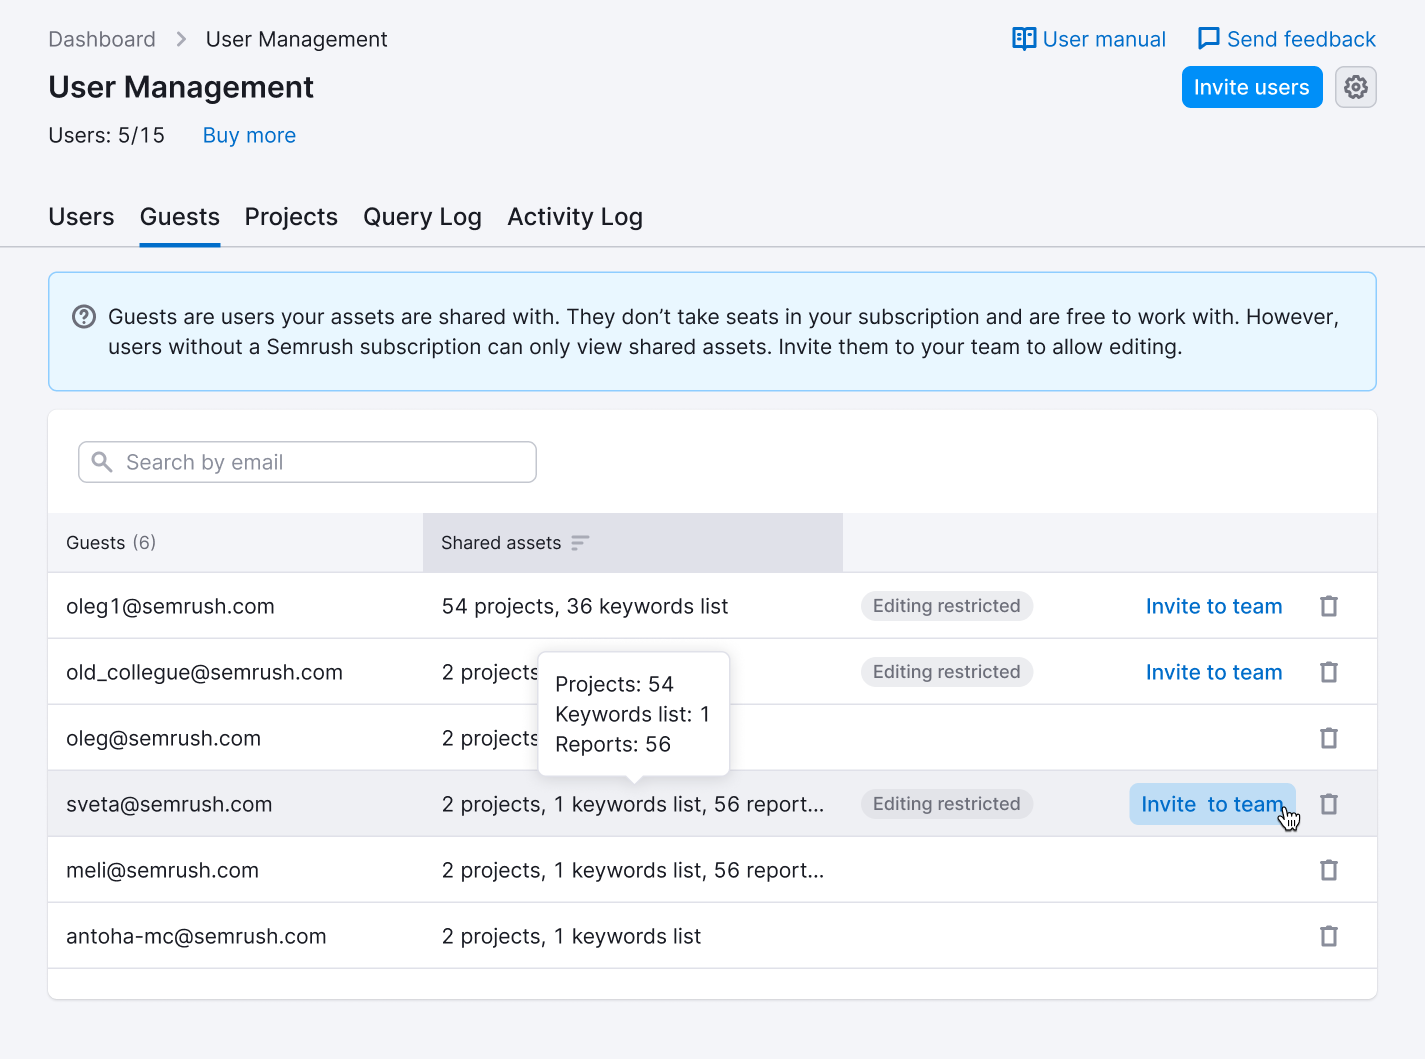Click the help question icon in guests notice
Image resolution: width=1425 pixels, height=1059 pixels.
coord(84,317)
